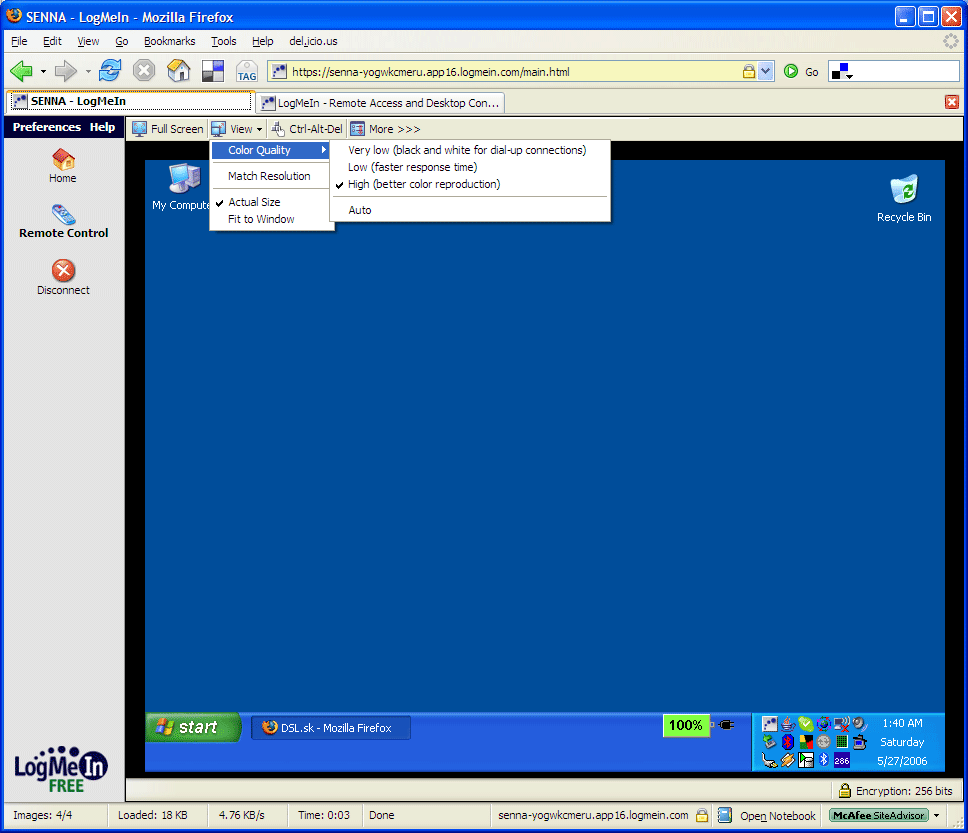Select Very low color quality option

[470, 150]
